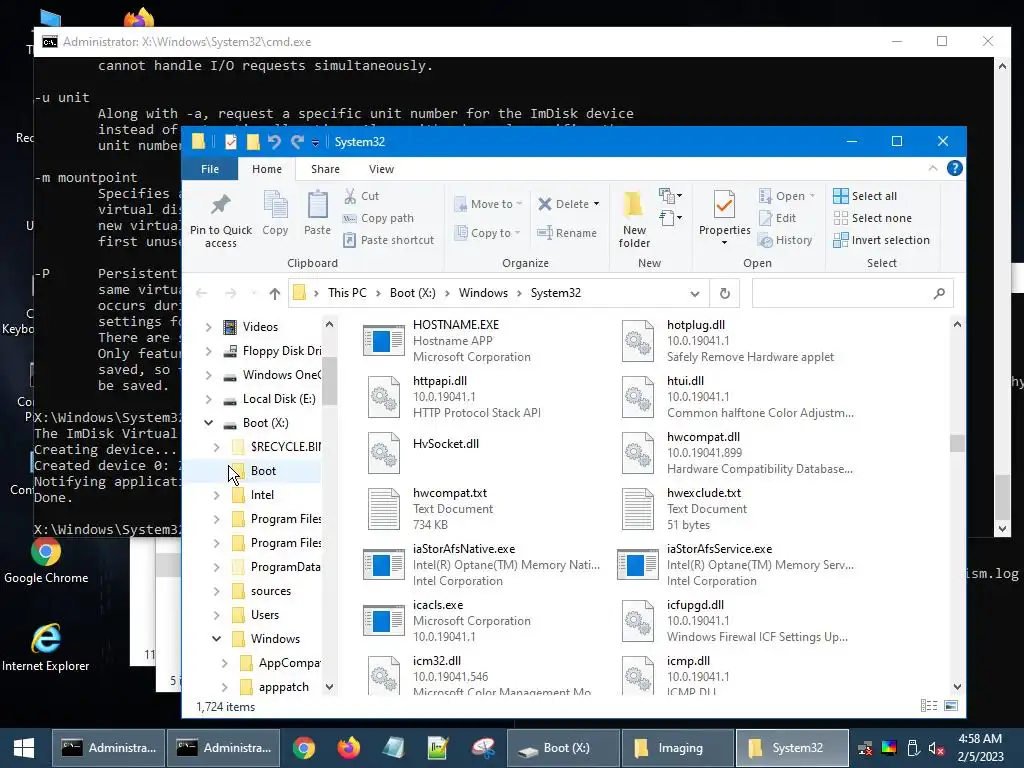Click Edit in Open group
This screenshot has height=768, width=1024.
click(x=777, y=218)
